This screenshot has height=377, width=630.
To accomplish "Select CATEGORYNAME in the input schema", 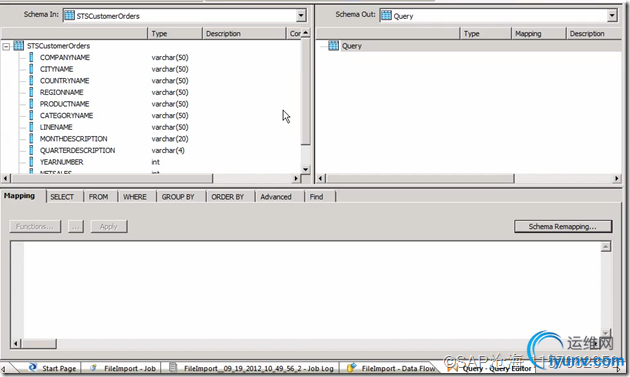I will 66,116.
